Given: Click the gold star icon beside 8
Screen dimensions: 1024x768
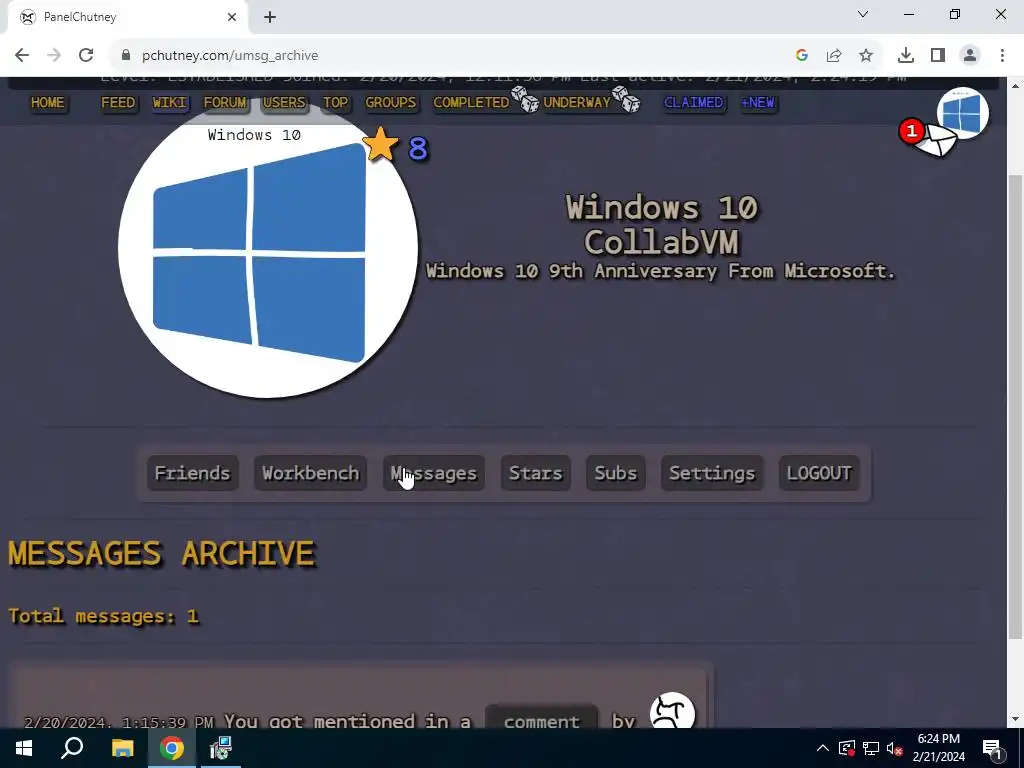Looking at the screenshot, I should [380, 144].
